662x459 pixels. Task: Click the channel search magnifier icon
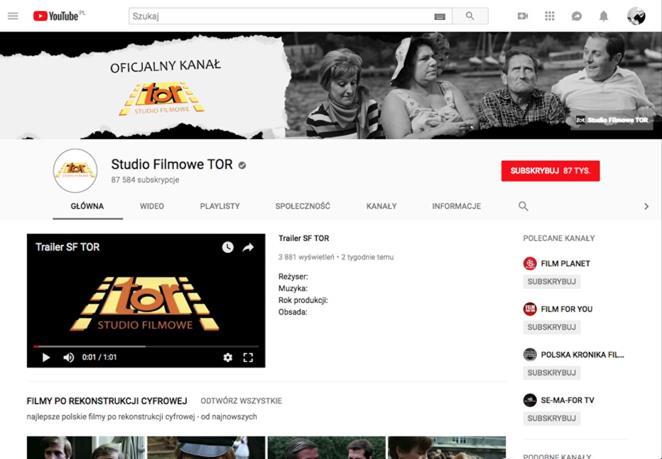point(523,206)
